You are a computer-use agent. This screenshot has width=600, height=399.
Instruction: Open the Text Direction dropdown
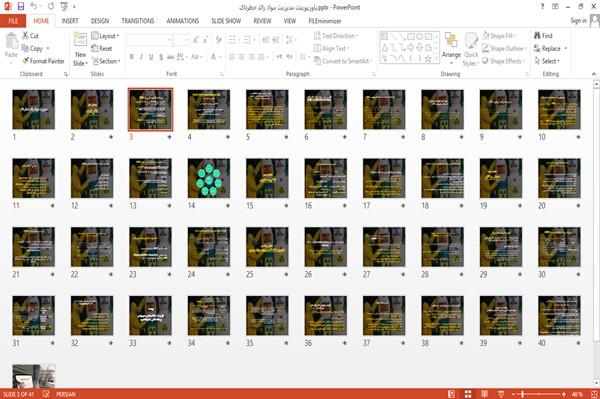[336, 36]
